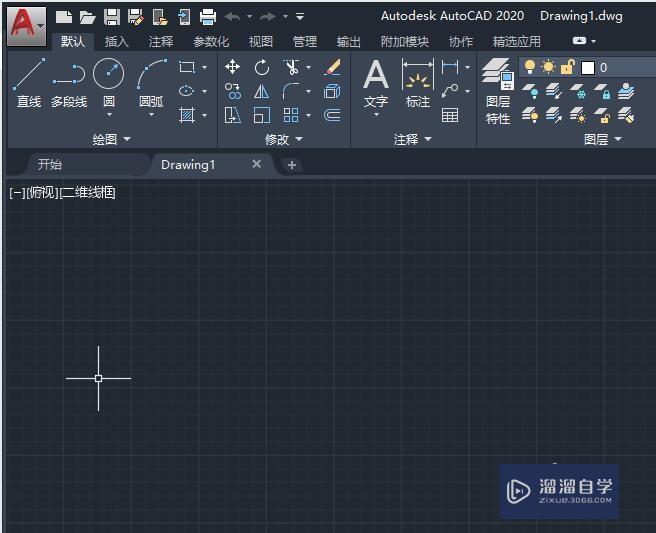Screen dimensions: 656x533
Task: Switch to the Manage (管理) ribbon tab
Action: 305,41
